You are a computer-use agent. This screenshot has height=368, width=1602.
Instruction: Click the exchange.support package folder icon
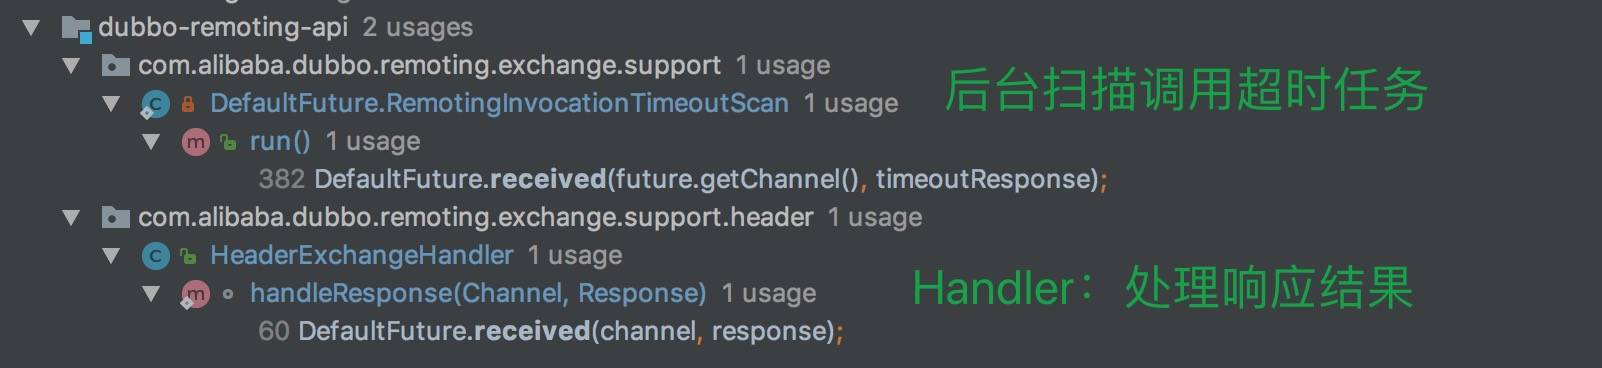[x=116, y=66]
